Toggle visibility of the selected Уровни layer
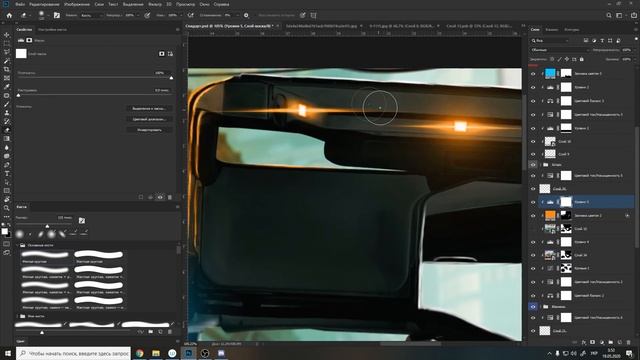The width and height of the screenshot is (640, 360). 533,202
